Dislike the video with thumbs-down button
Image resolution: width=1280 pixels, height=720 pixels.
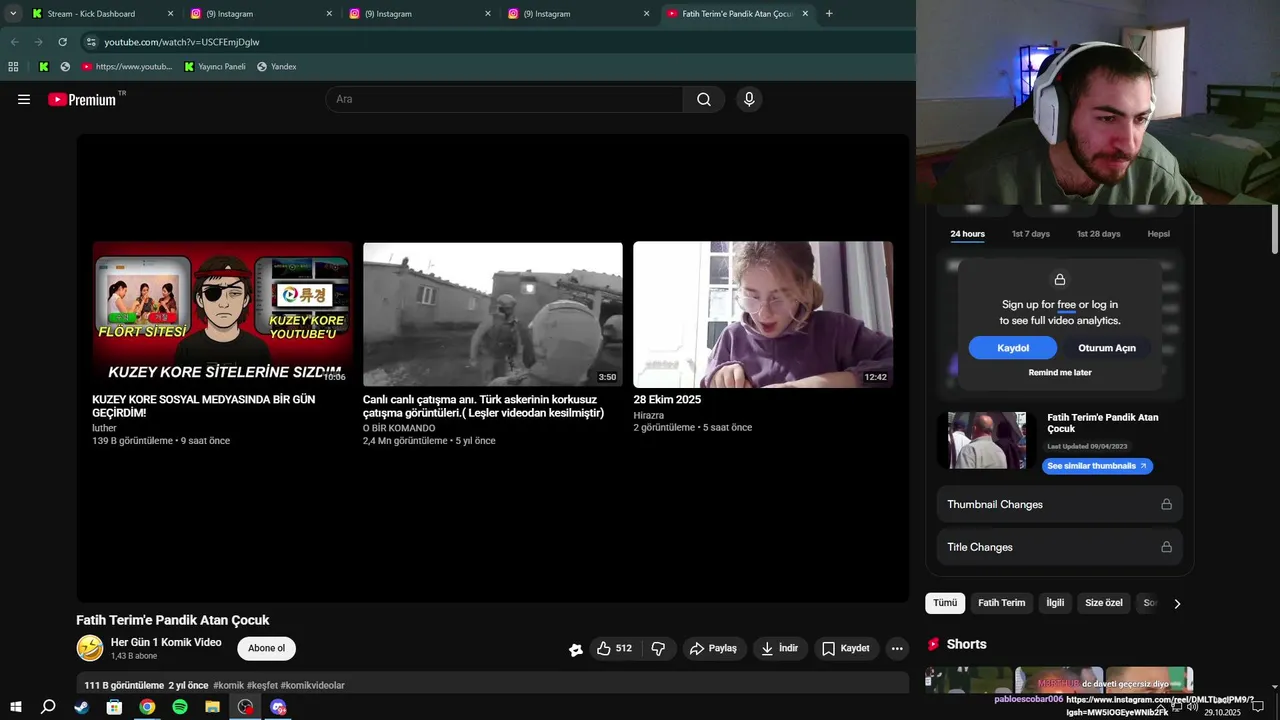click(x=658, y=648)
